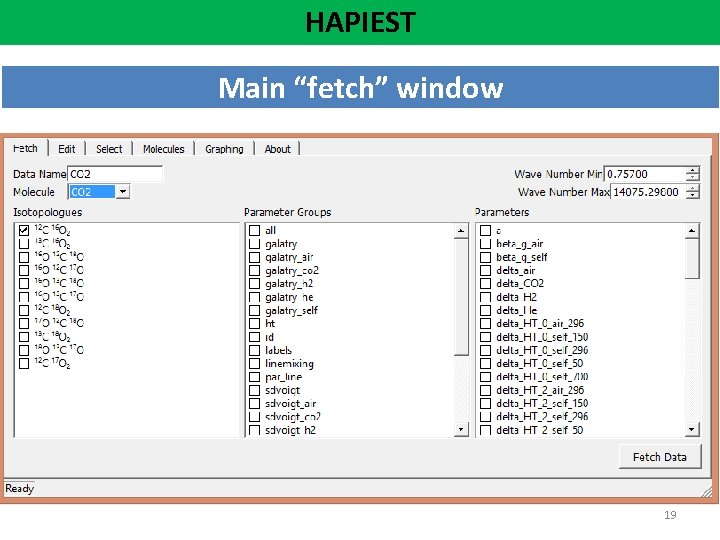Check the 13C 16O2 isotopologue

click(24, 243)
